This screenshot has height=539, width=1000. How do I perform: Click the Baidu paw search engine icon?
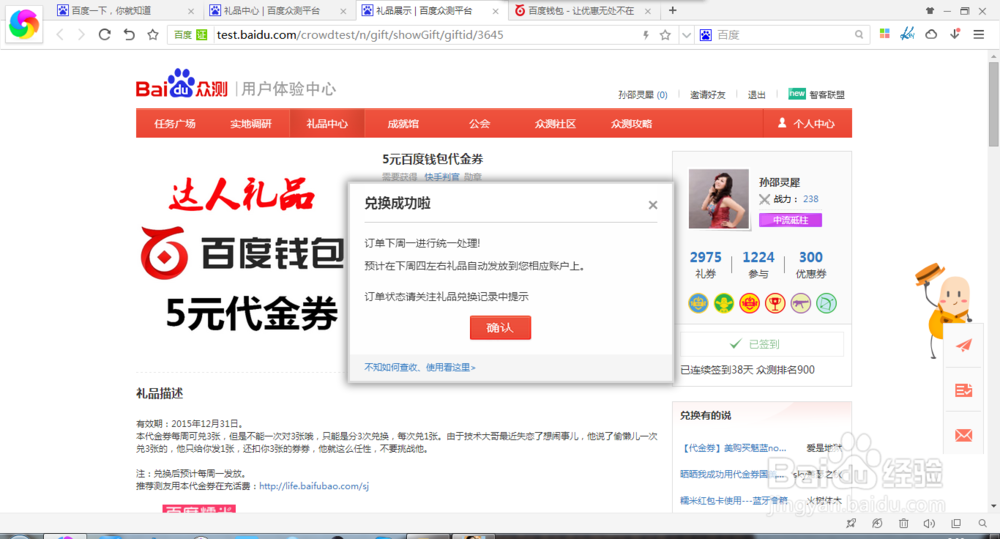(x=705, y=35)
